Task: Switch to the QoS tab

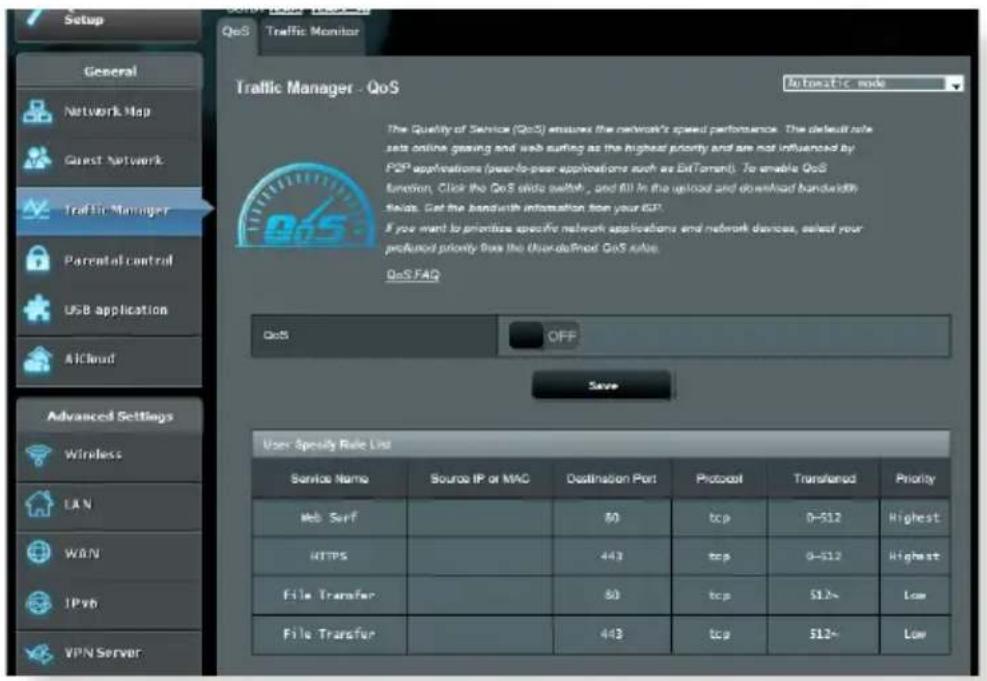Action: click(x=236, y=31)
